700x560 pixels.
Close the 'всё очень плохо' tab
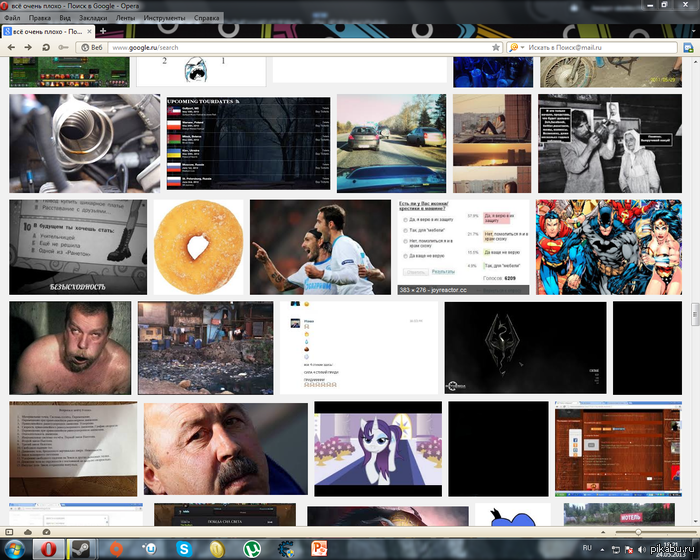(89, 32)
